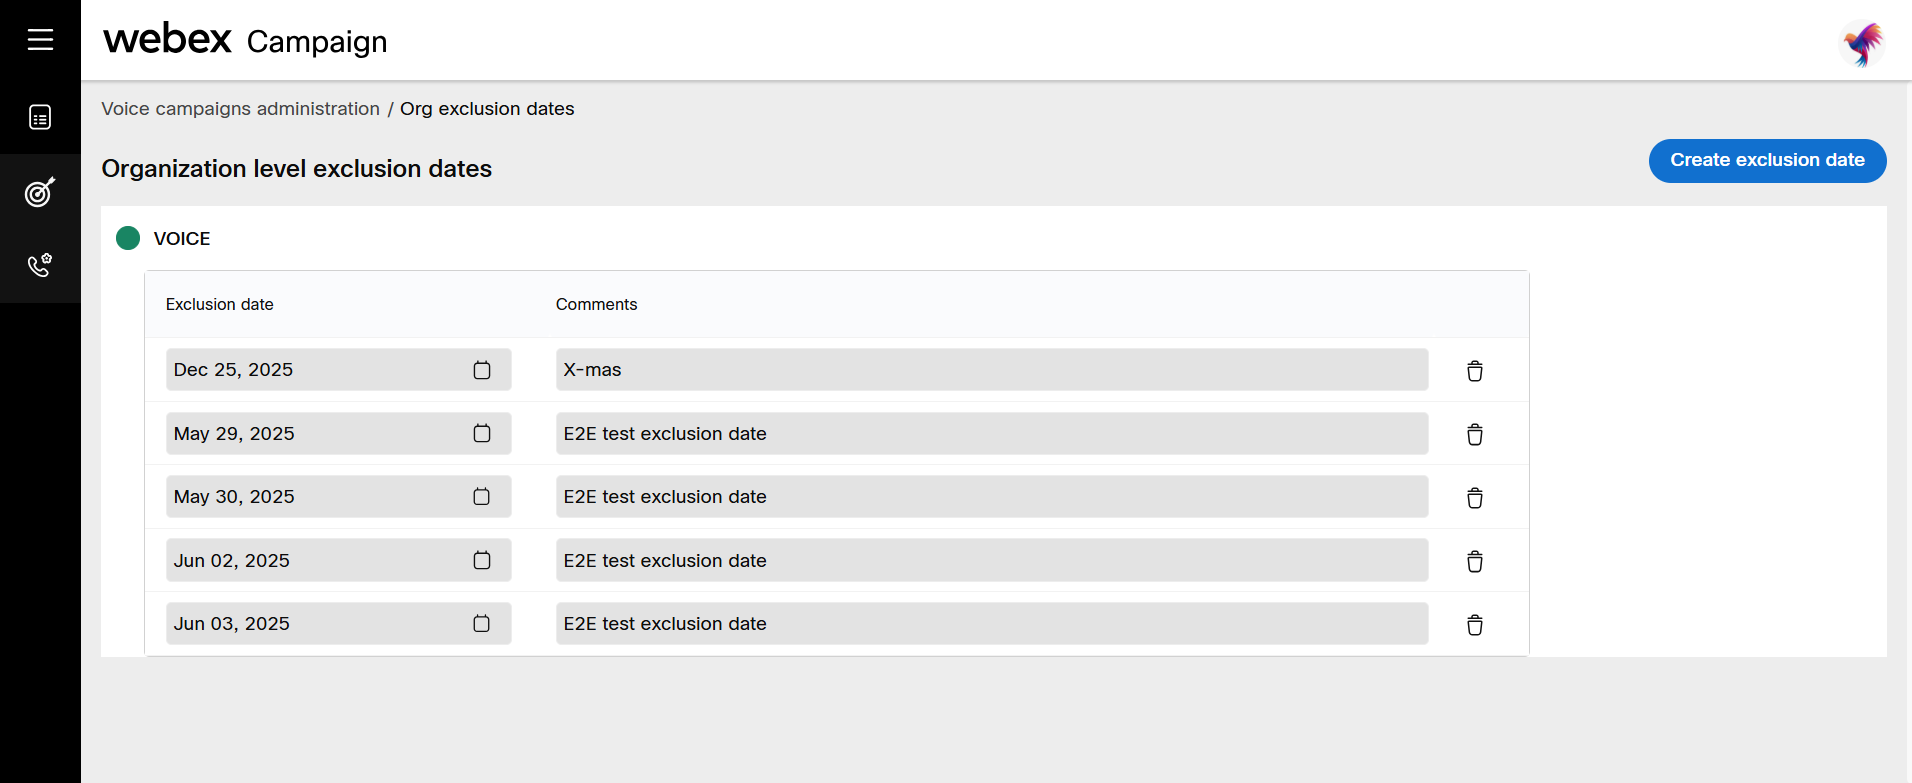
Task: Delete the Jun 02, 2025 exclusion row
Action: [x=1474, y=561]
